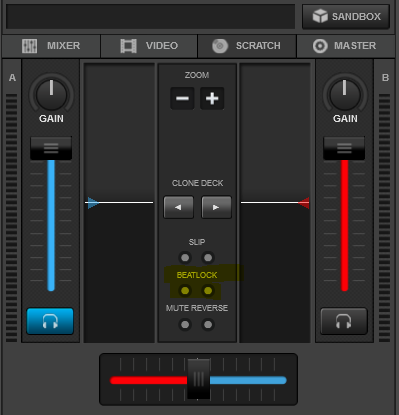Screen dimensions: 399x415
Task: Click the zoom in plus button
Action: point(212,98)
